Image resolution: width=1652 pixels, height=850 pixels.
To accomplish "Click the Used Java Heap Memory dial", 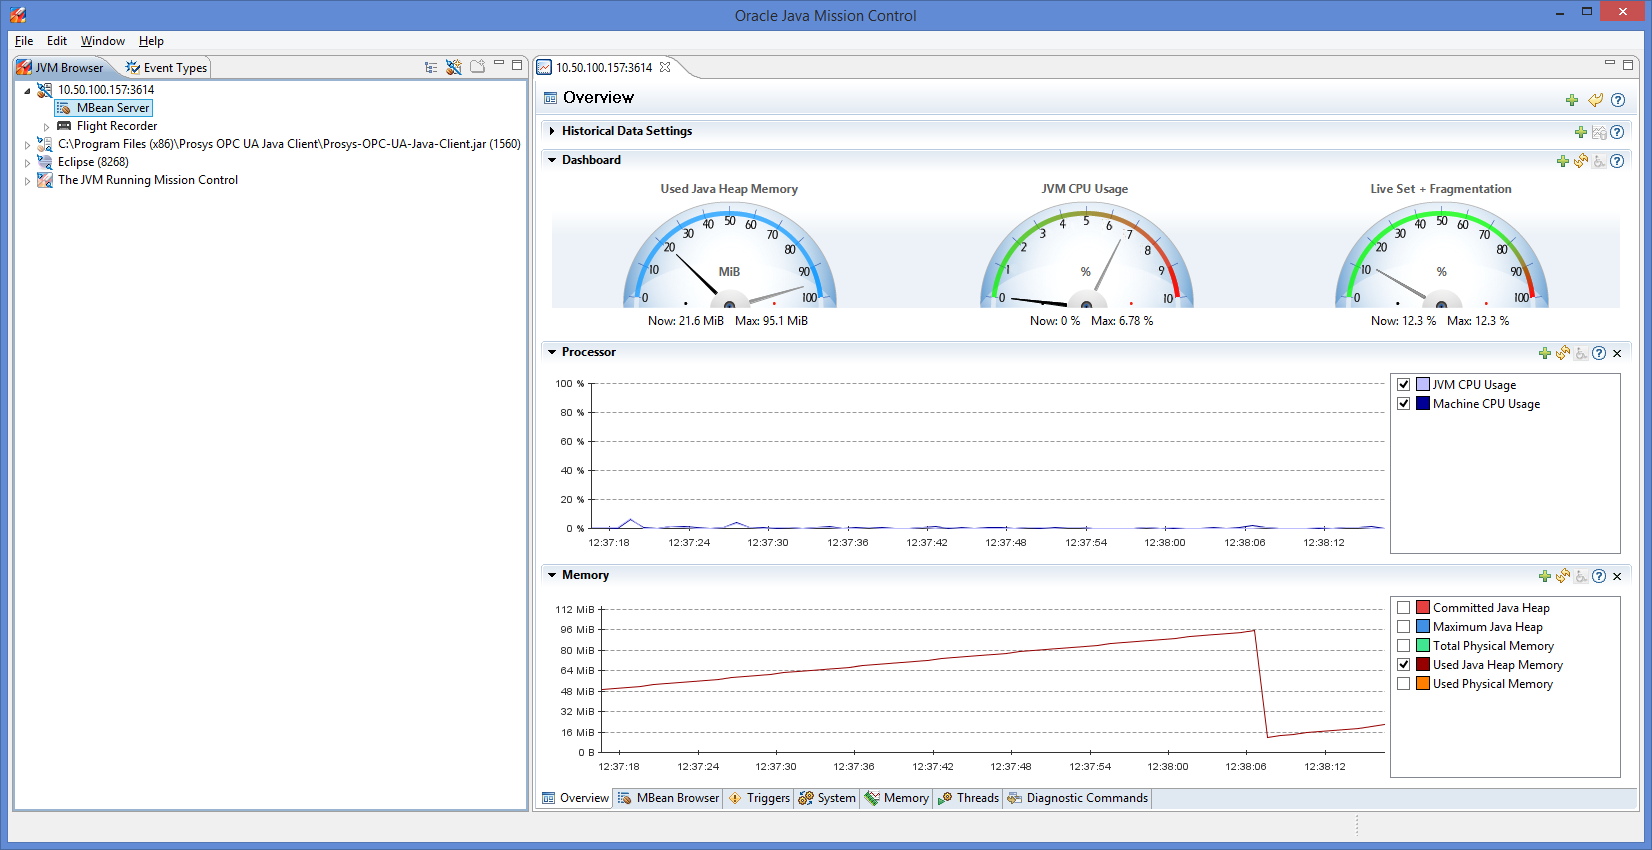I will [730, 255].
